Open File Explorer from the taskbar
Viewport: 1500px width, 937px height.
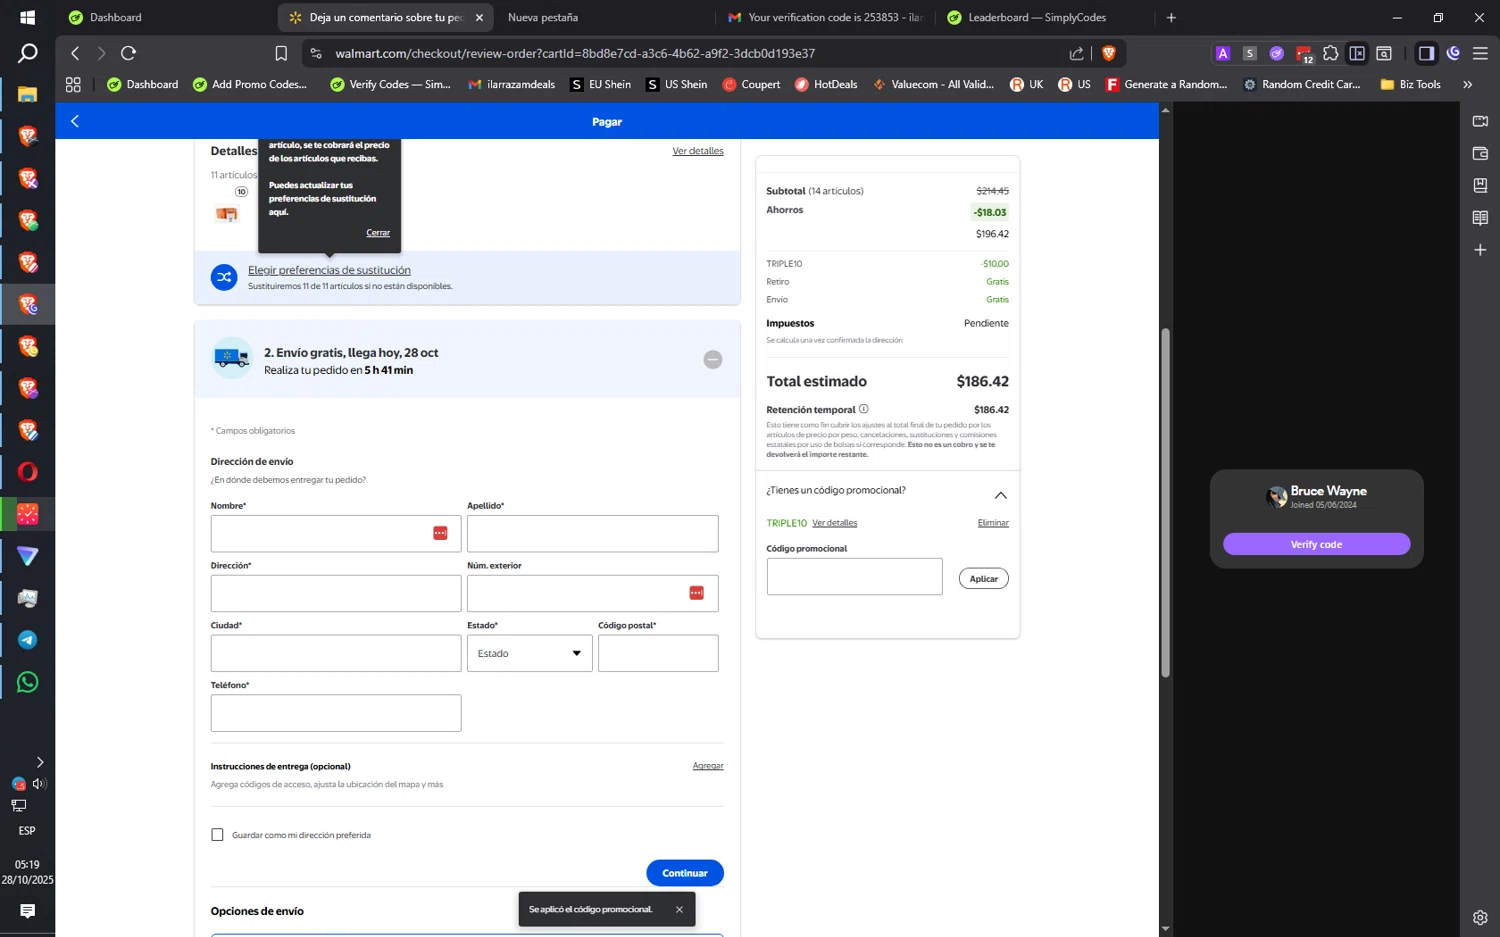pos(27,95)
